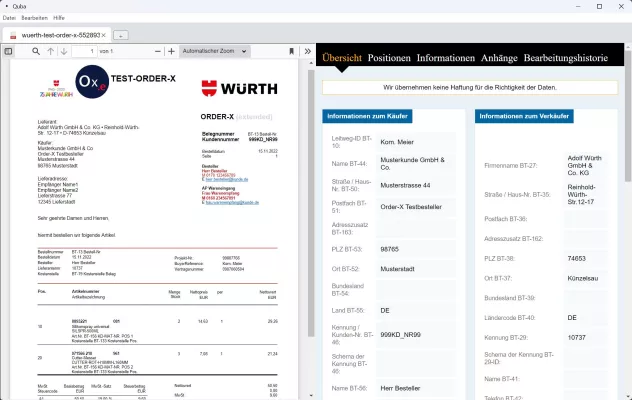Click the bookmark icon in PDF toolbar
This screenshot has height=400, width=632.
(291, 51)
